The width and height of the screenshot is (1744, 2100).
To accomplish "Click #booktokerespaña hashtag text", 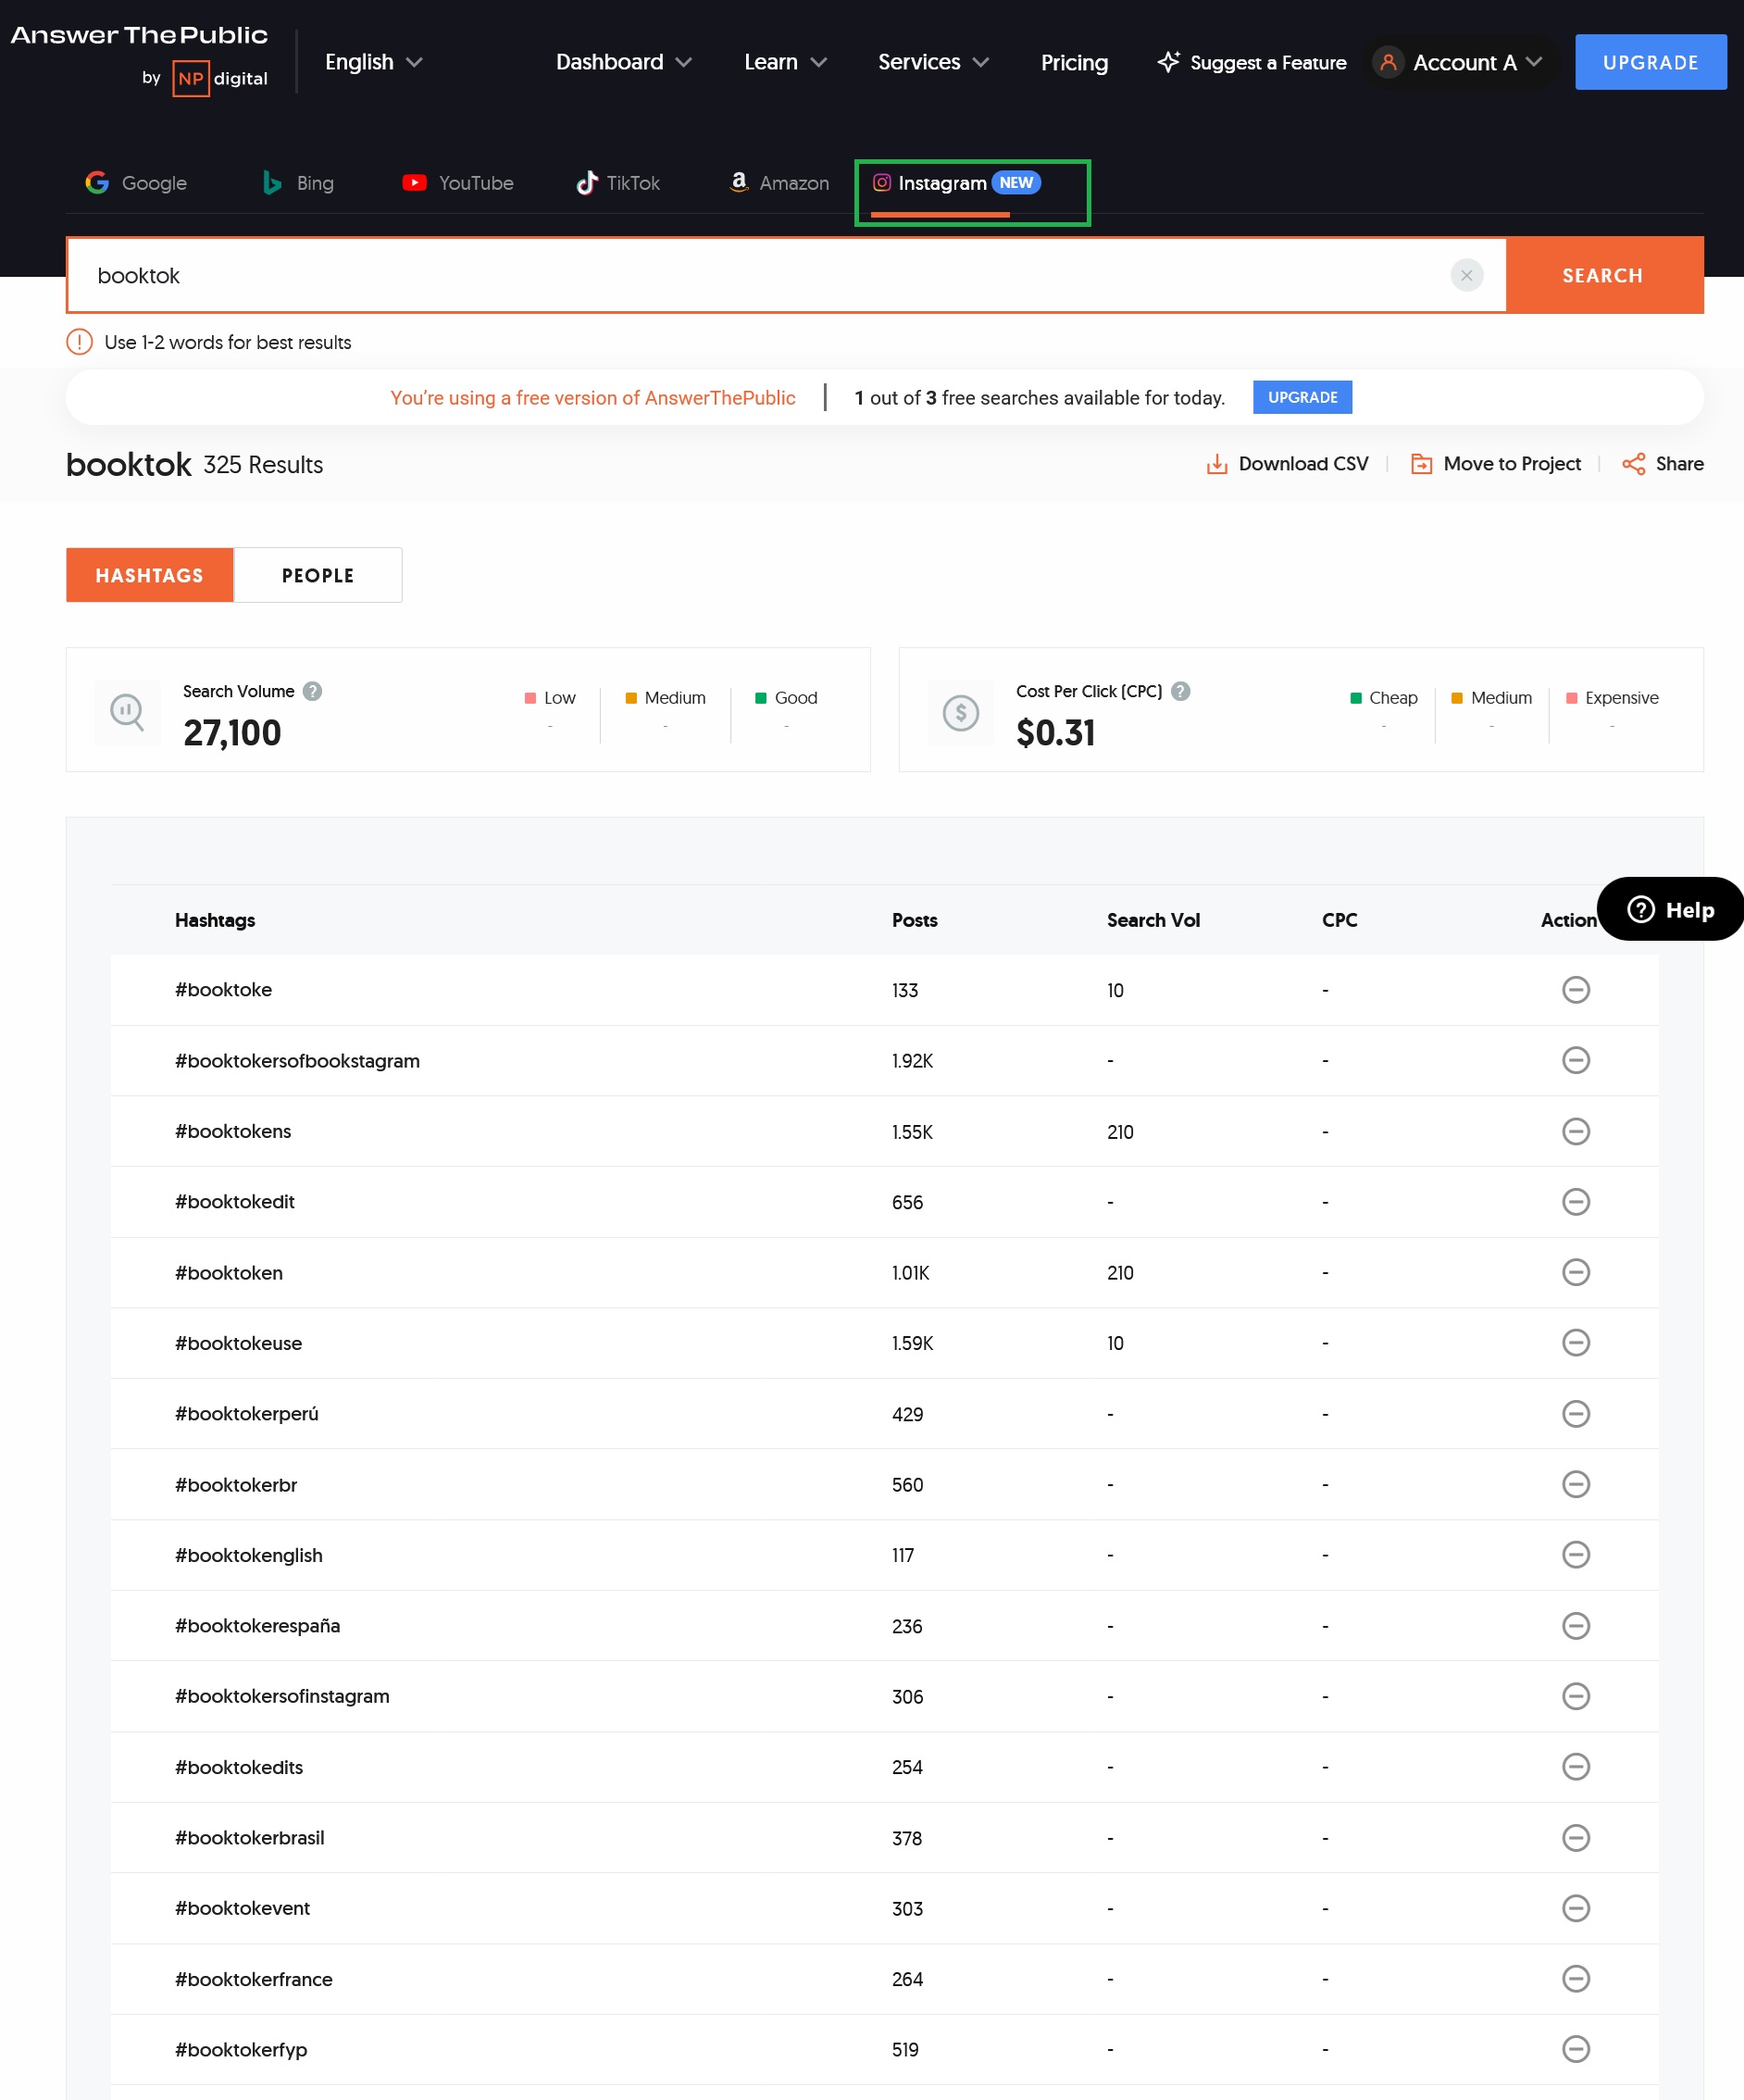I will [x=257, y=1625].
